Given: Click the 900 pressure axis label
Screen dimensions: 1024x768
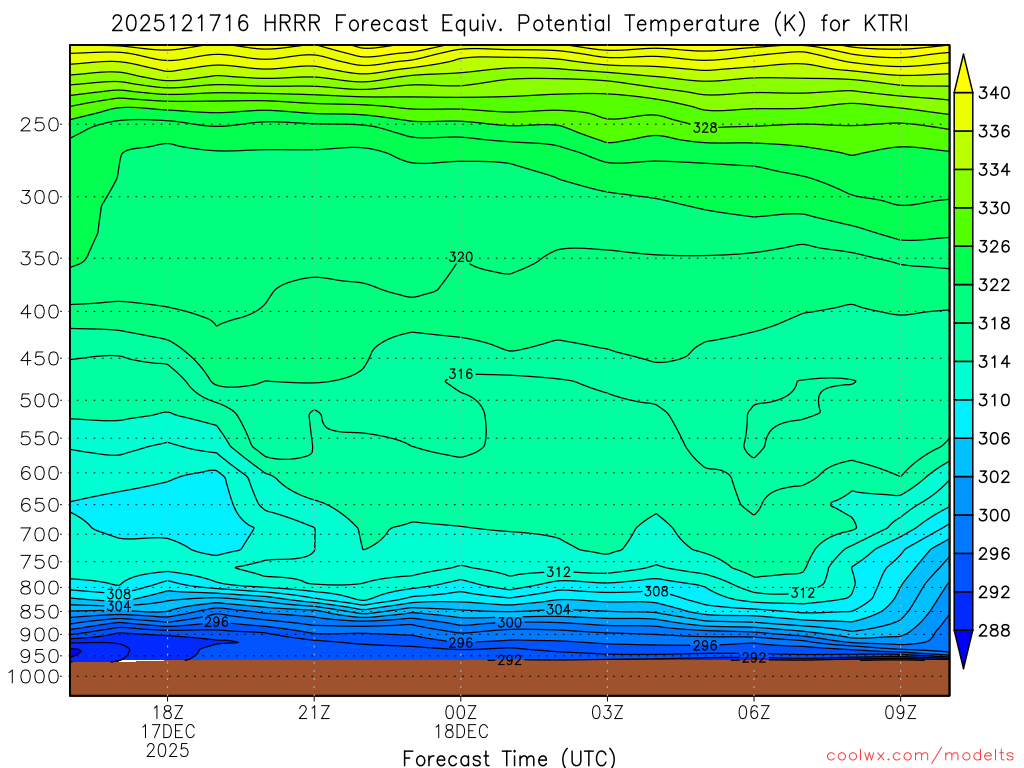Looking at the screenshot, I should [40, 634].
